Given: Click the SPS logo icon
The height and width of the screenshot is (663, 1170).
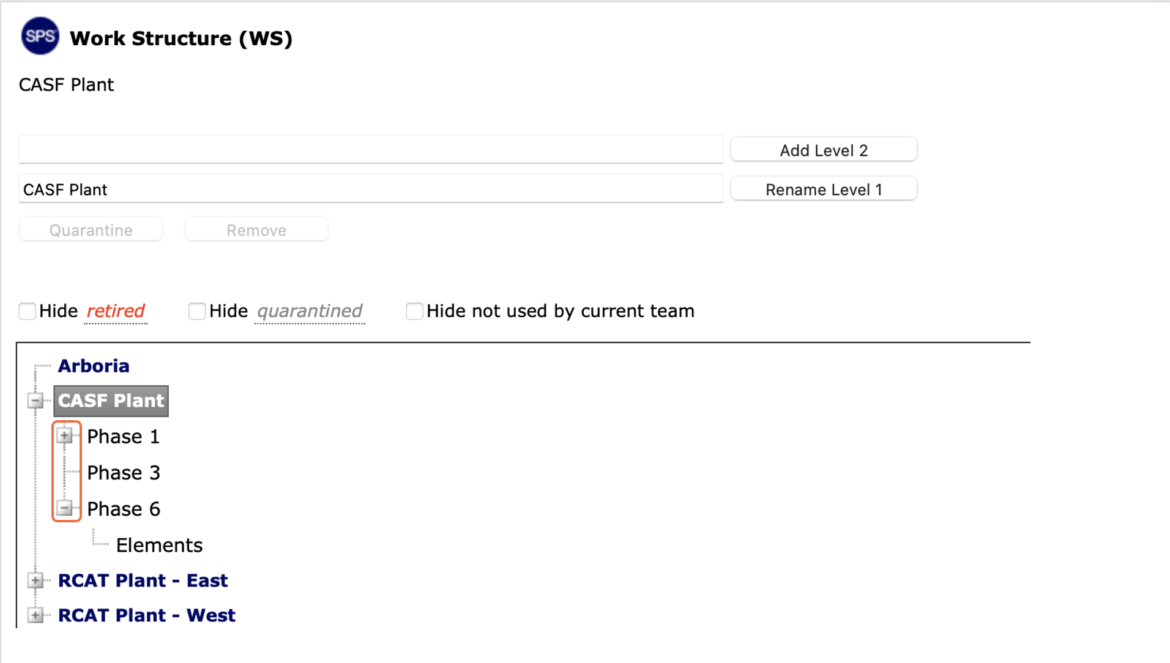Looking at the screenshot, I should (x=40, y=36).
